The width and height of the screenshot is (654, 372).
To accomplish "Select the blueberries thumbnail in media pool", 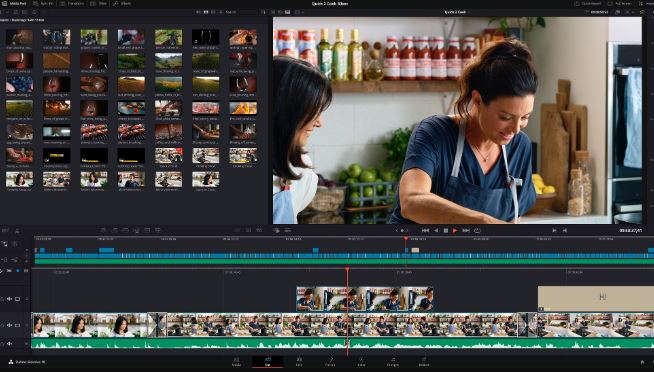I will (19, 85).
